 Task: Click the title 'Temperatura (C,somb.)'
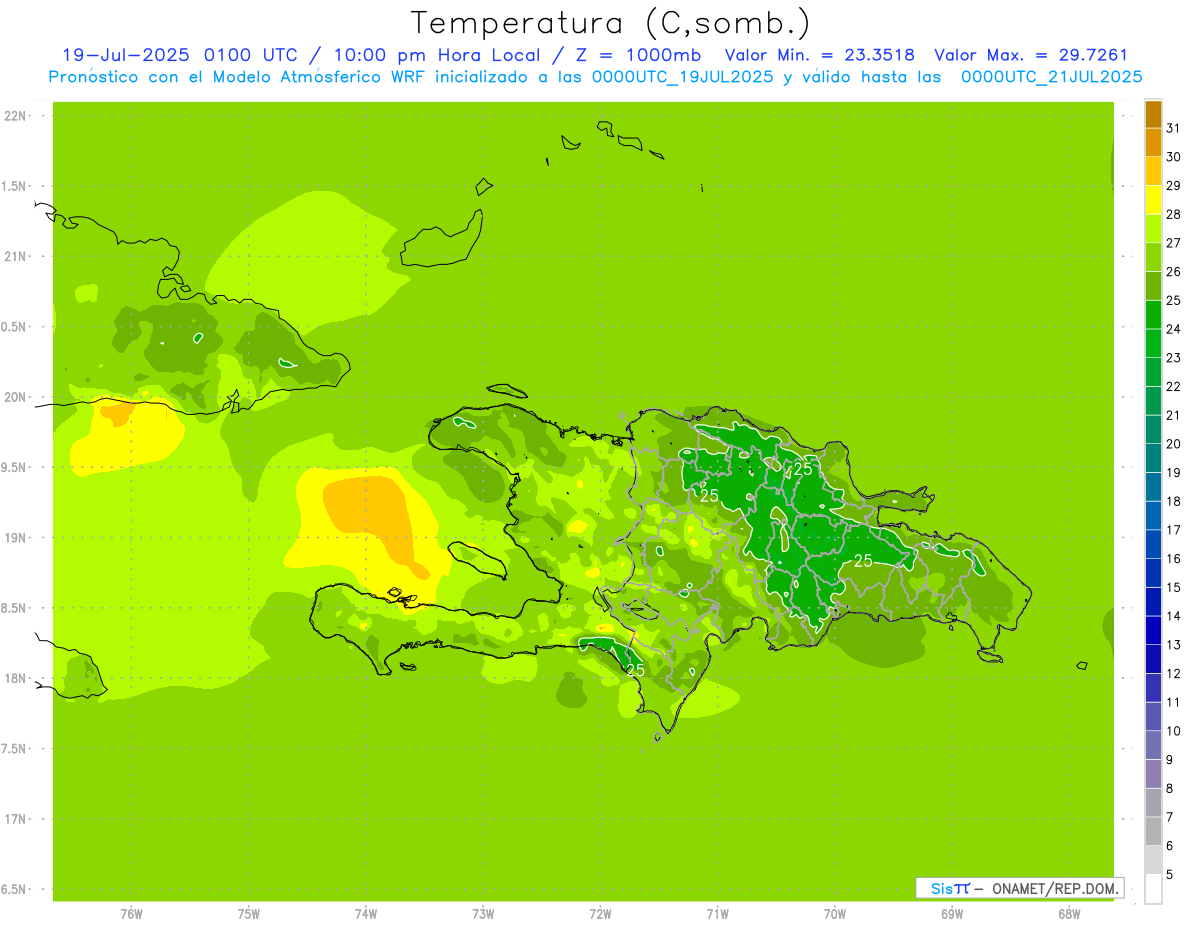tap(611, 24)
